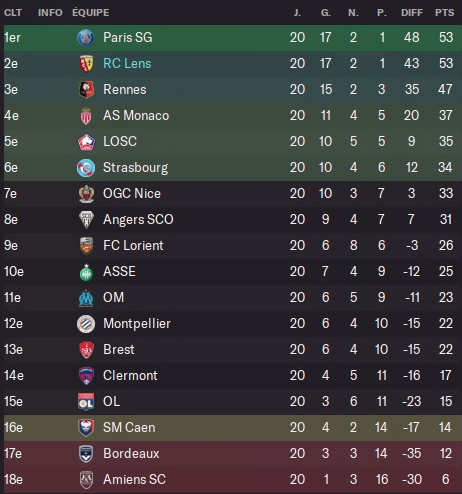This screenshot has width=462, height=494.
Task: Click the OM club logo
Action: point(86,298)
